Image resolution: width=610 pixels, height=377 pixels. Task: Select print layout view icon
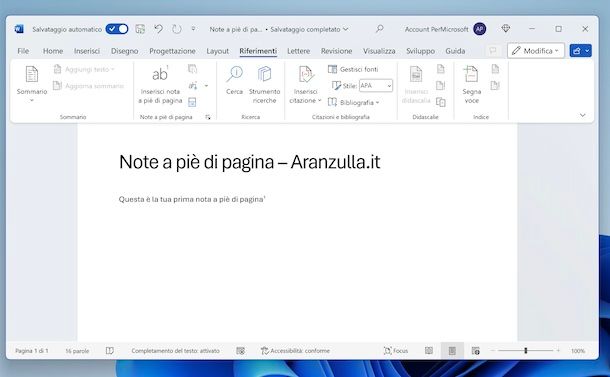pos(452,351)
